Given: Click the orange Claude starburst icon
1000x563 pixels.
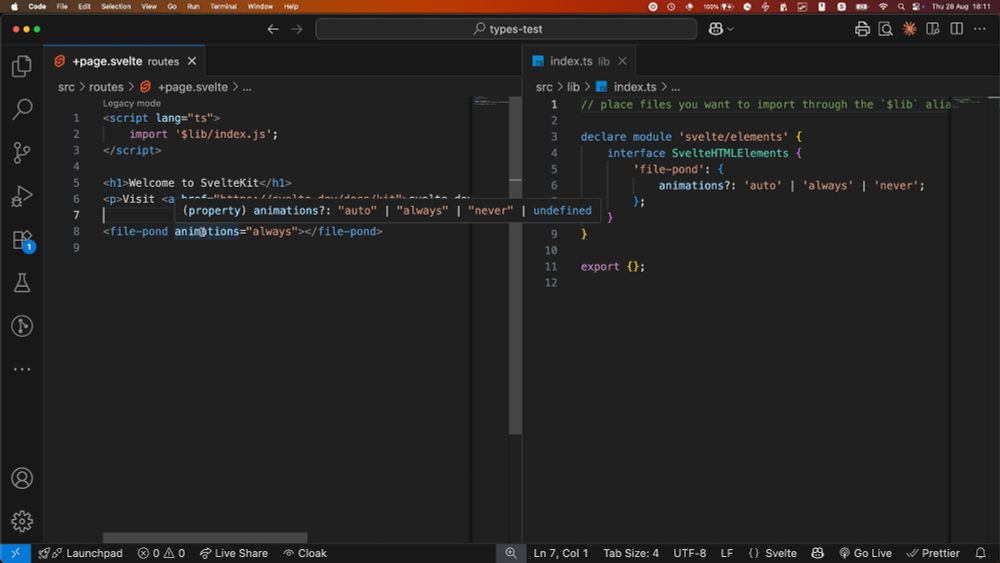Looking at the screenshot, I should (909, 29).
